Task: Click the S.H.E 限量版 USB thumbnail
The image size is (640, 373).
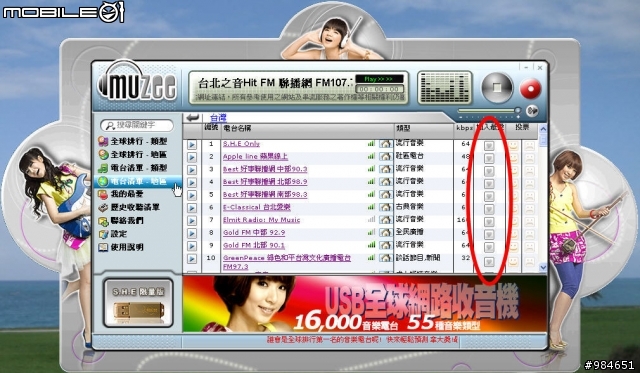Action: click(138, 302)
